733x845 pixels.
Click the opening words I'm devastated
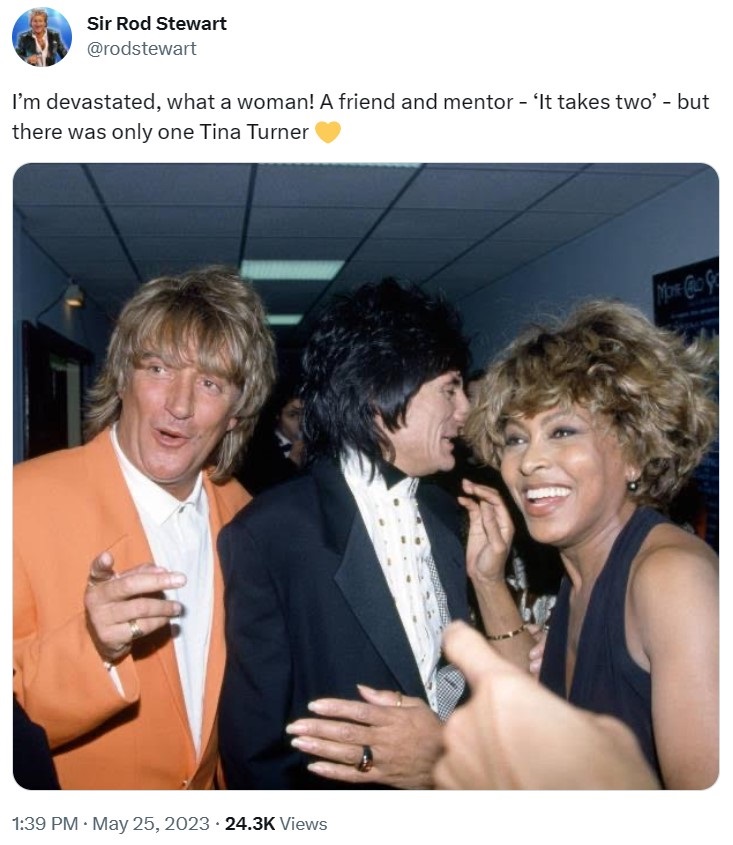(86, 102)
